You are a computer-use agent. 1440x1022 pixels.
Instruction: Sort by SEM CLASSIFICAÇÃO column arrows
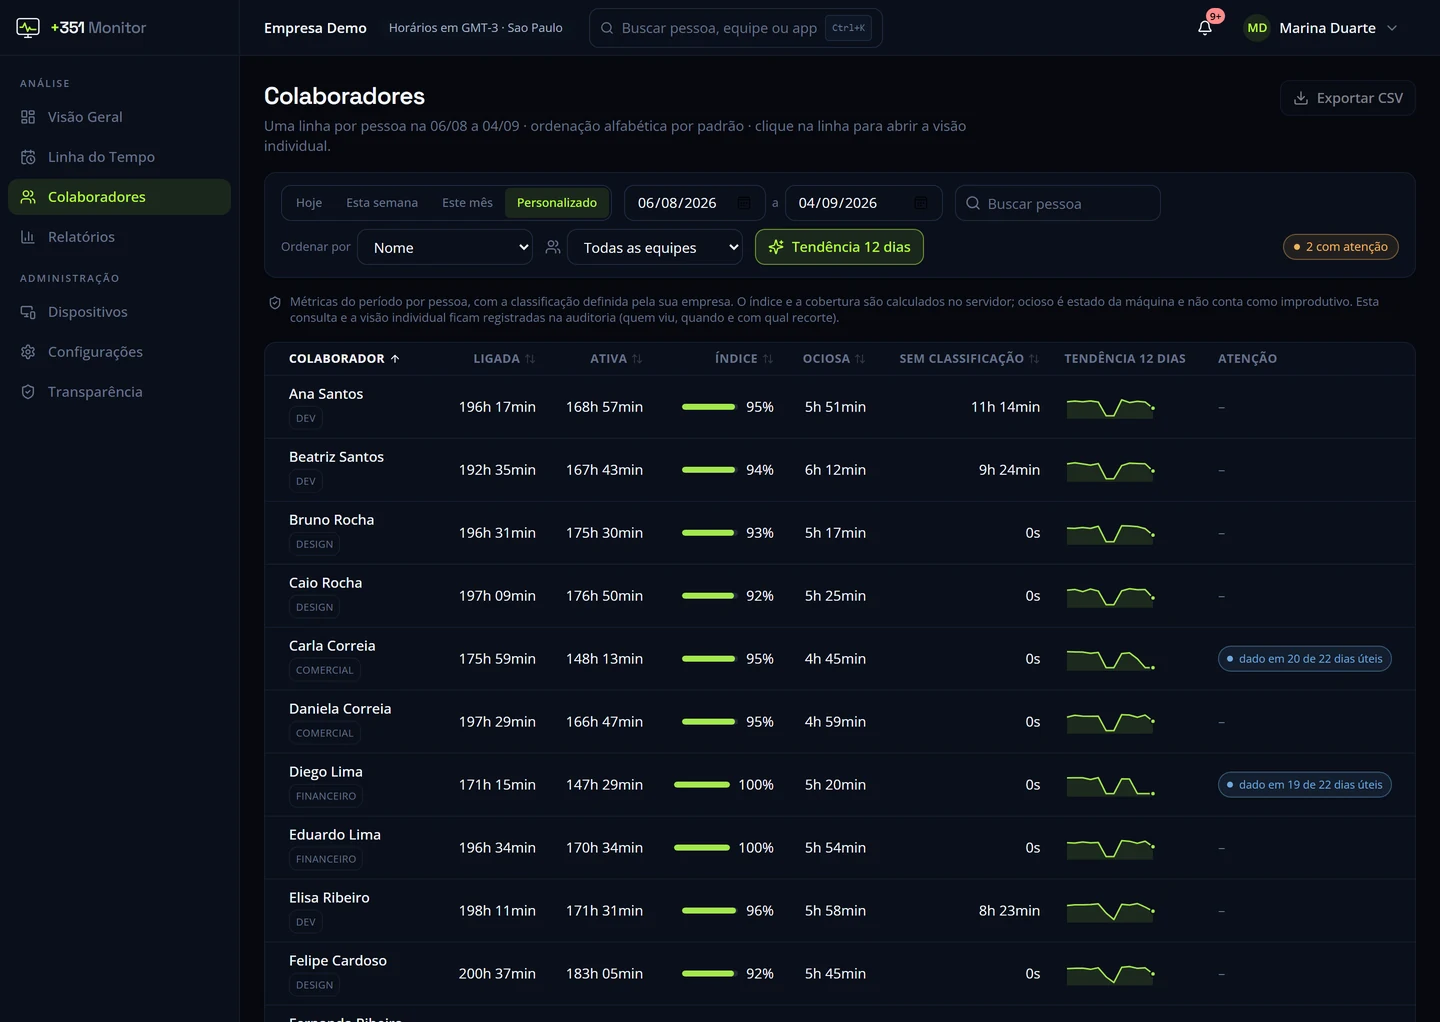coord(1034,359)
